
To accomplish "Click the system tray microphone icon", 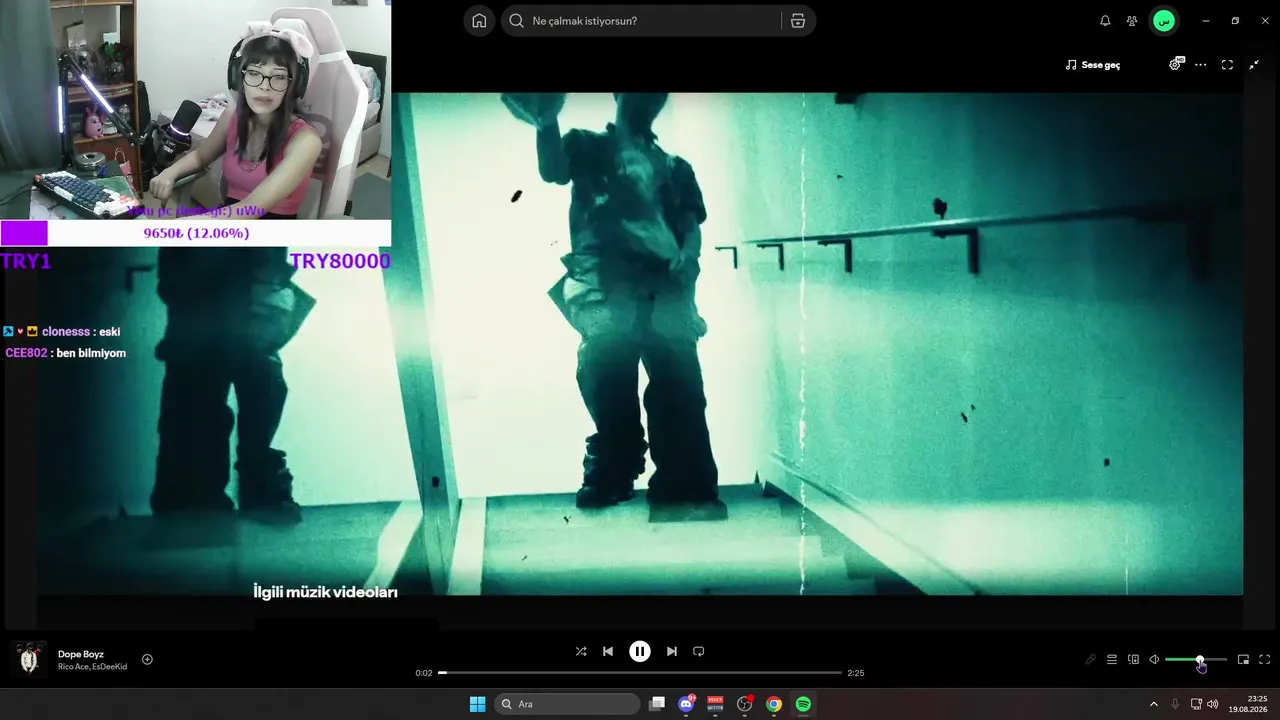I will [x=1175, y=704].
